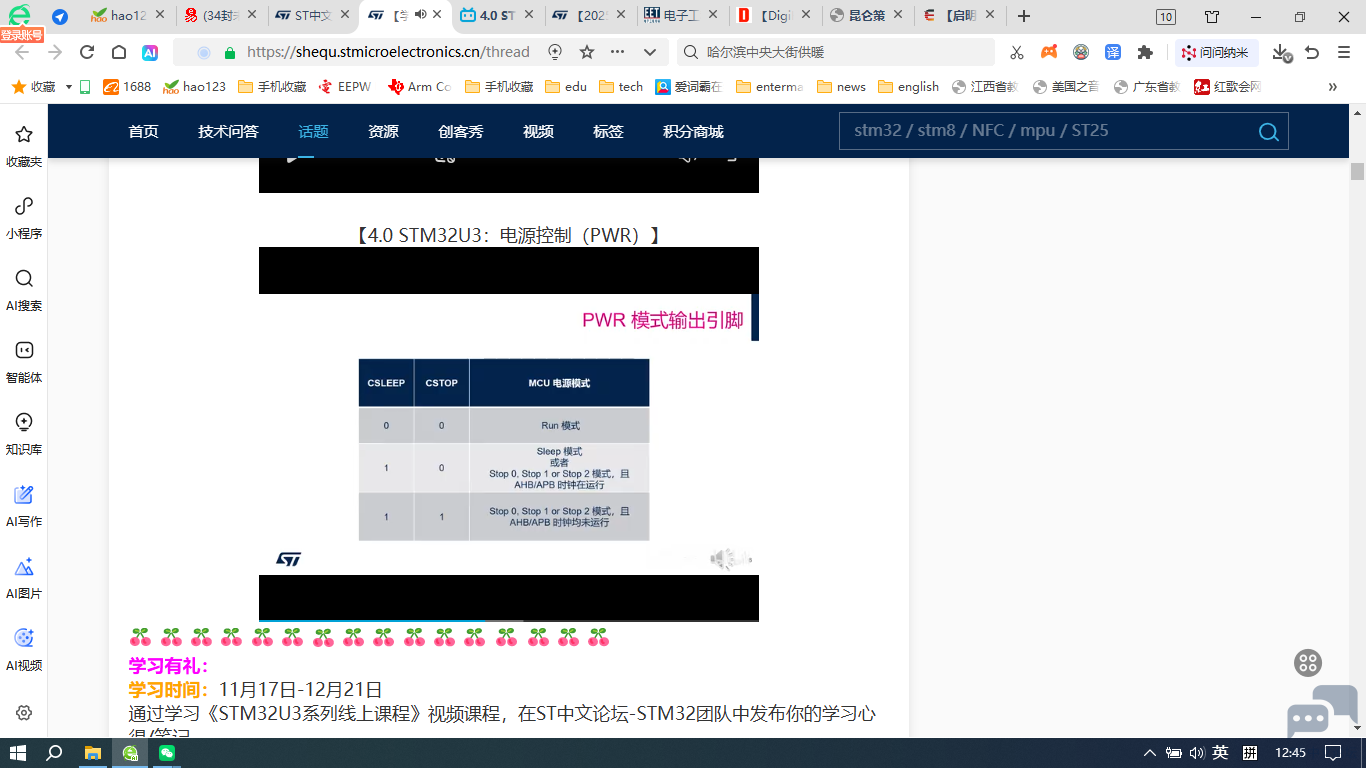Bookmark this page with the star icon
This screenshot has height=768, width=1366.
click(x=587, y=52)
